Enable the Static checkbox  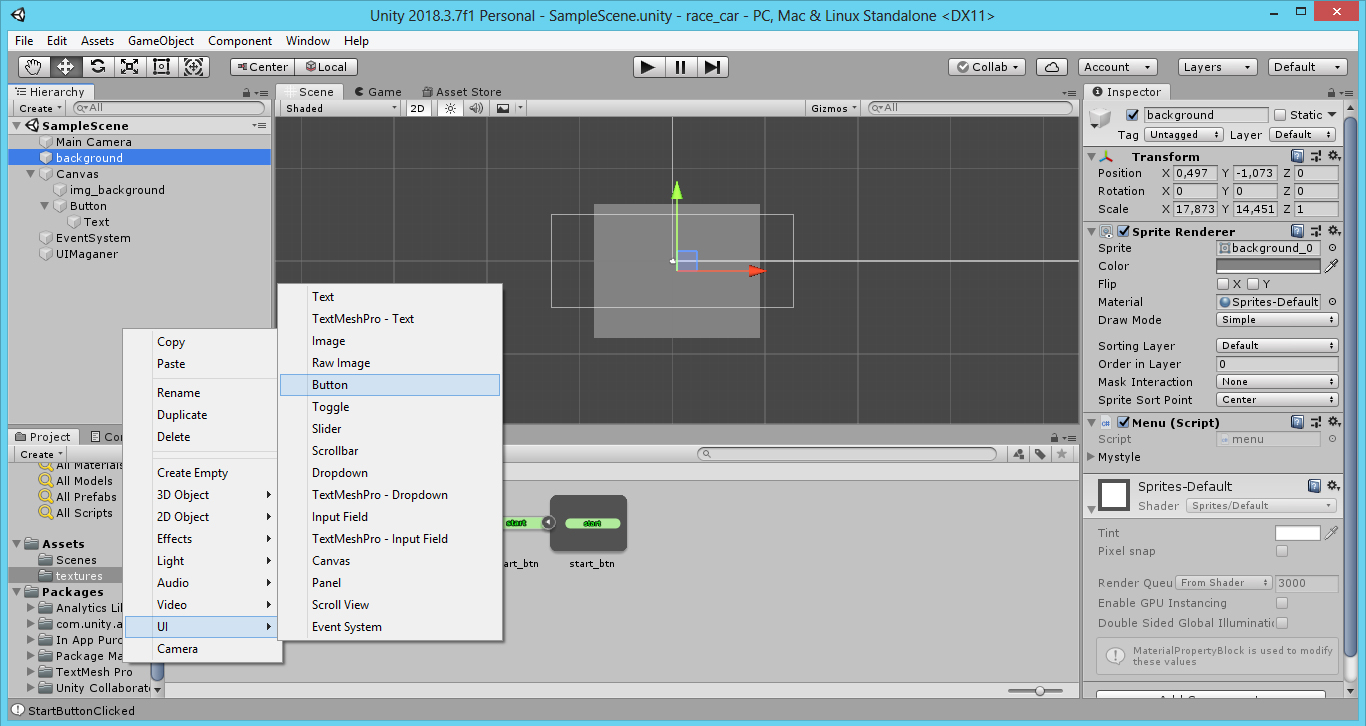1280,115
